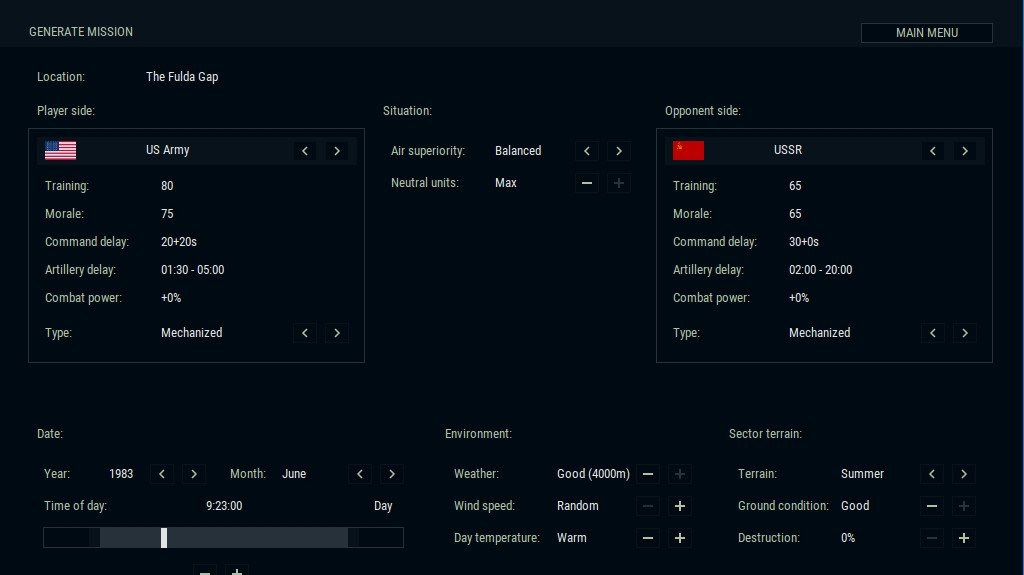
Task: Lower day temperature with the minus button
Action: 649,538
